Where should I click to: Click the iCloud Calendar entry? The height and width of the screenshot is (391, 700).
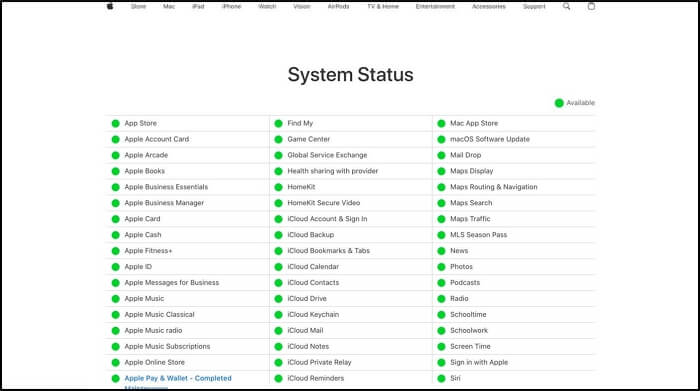click(313, 267)
